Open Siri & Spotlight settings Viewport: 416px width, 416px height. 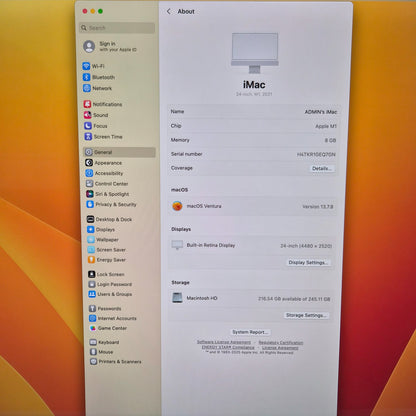tap(108, 194)
